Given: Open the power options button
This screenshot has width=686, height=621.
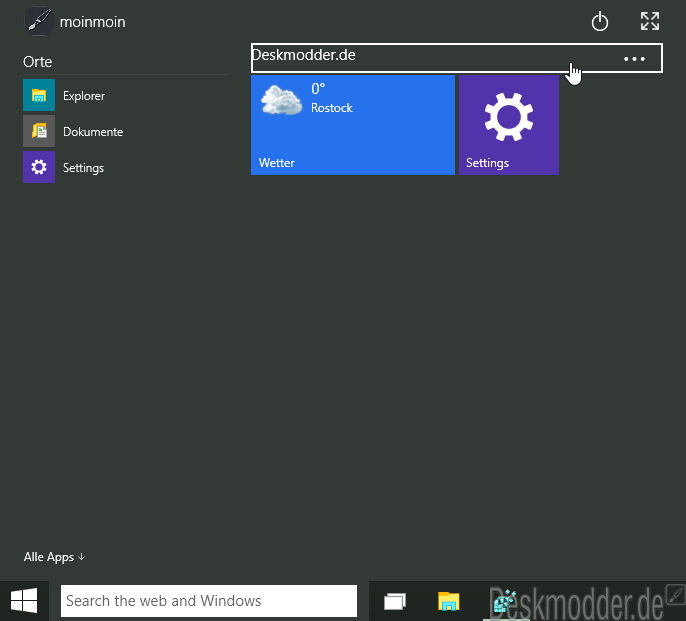Looking at the screenshot, I should (599, 21).
